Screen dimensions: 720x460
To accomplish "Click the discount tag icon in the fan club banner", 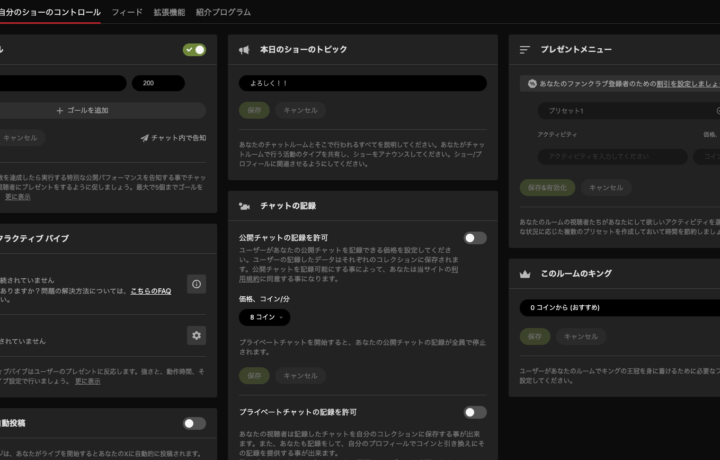I will tap(534, 84).
